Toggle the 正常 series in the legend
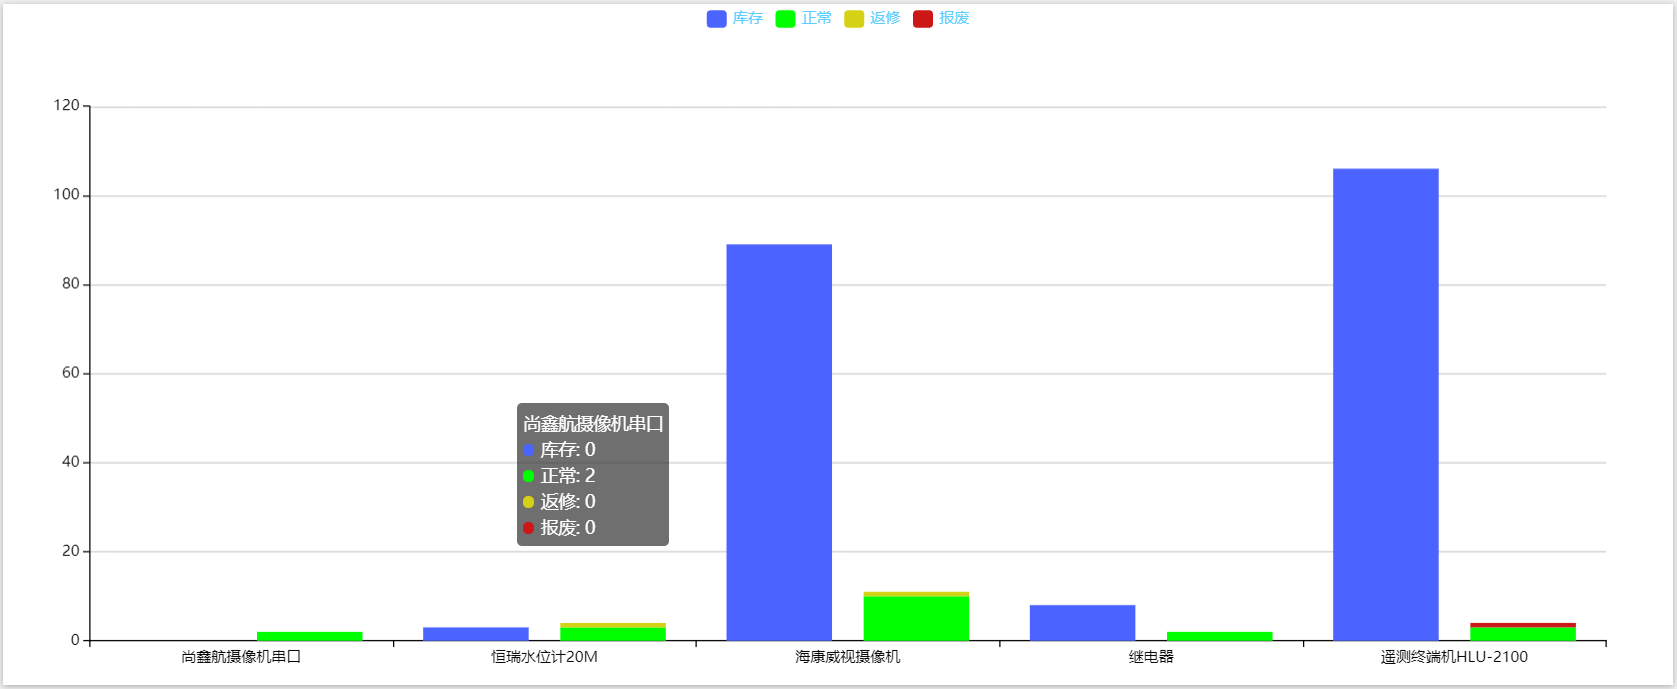Image resolution: width=1677 pixels, height=689 pixels. click(804, 18)
